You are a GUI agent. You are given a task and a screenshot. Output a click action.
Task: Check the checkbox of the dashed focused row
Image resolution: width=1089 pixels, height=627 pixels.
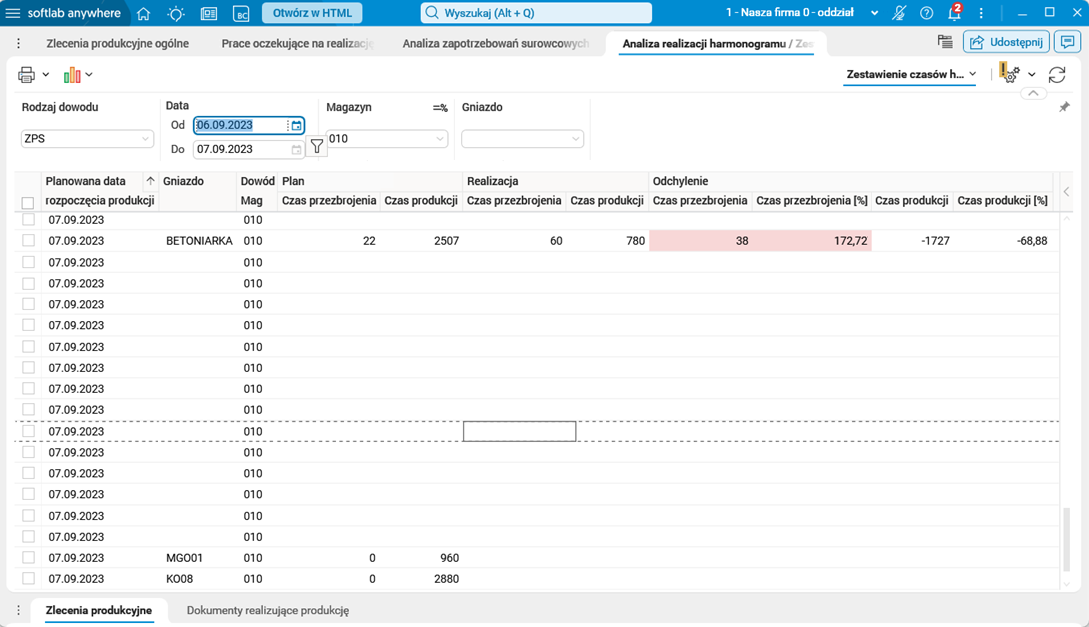[28, 430]
